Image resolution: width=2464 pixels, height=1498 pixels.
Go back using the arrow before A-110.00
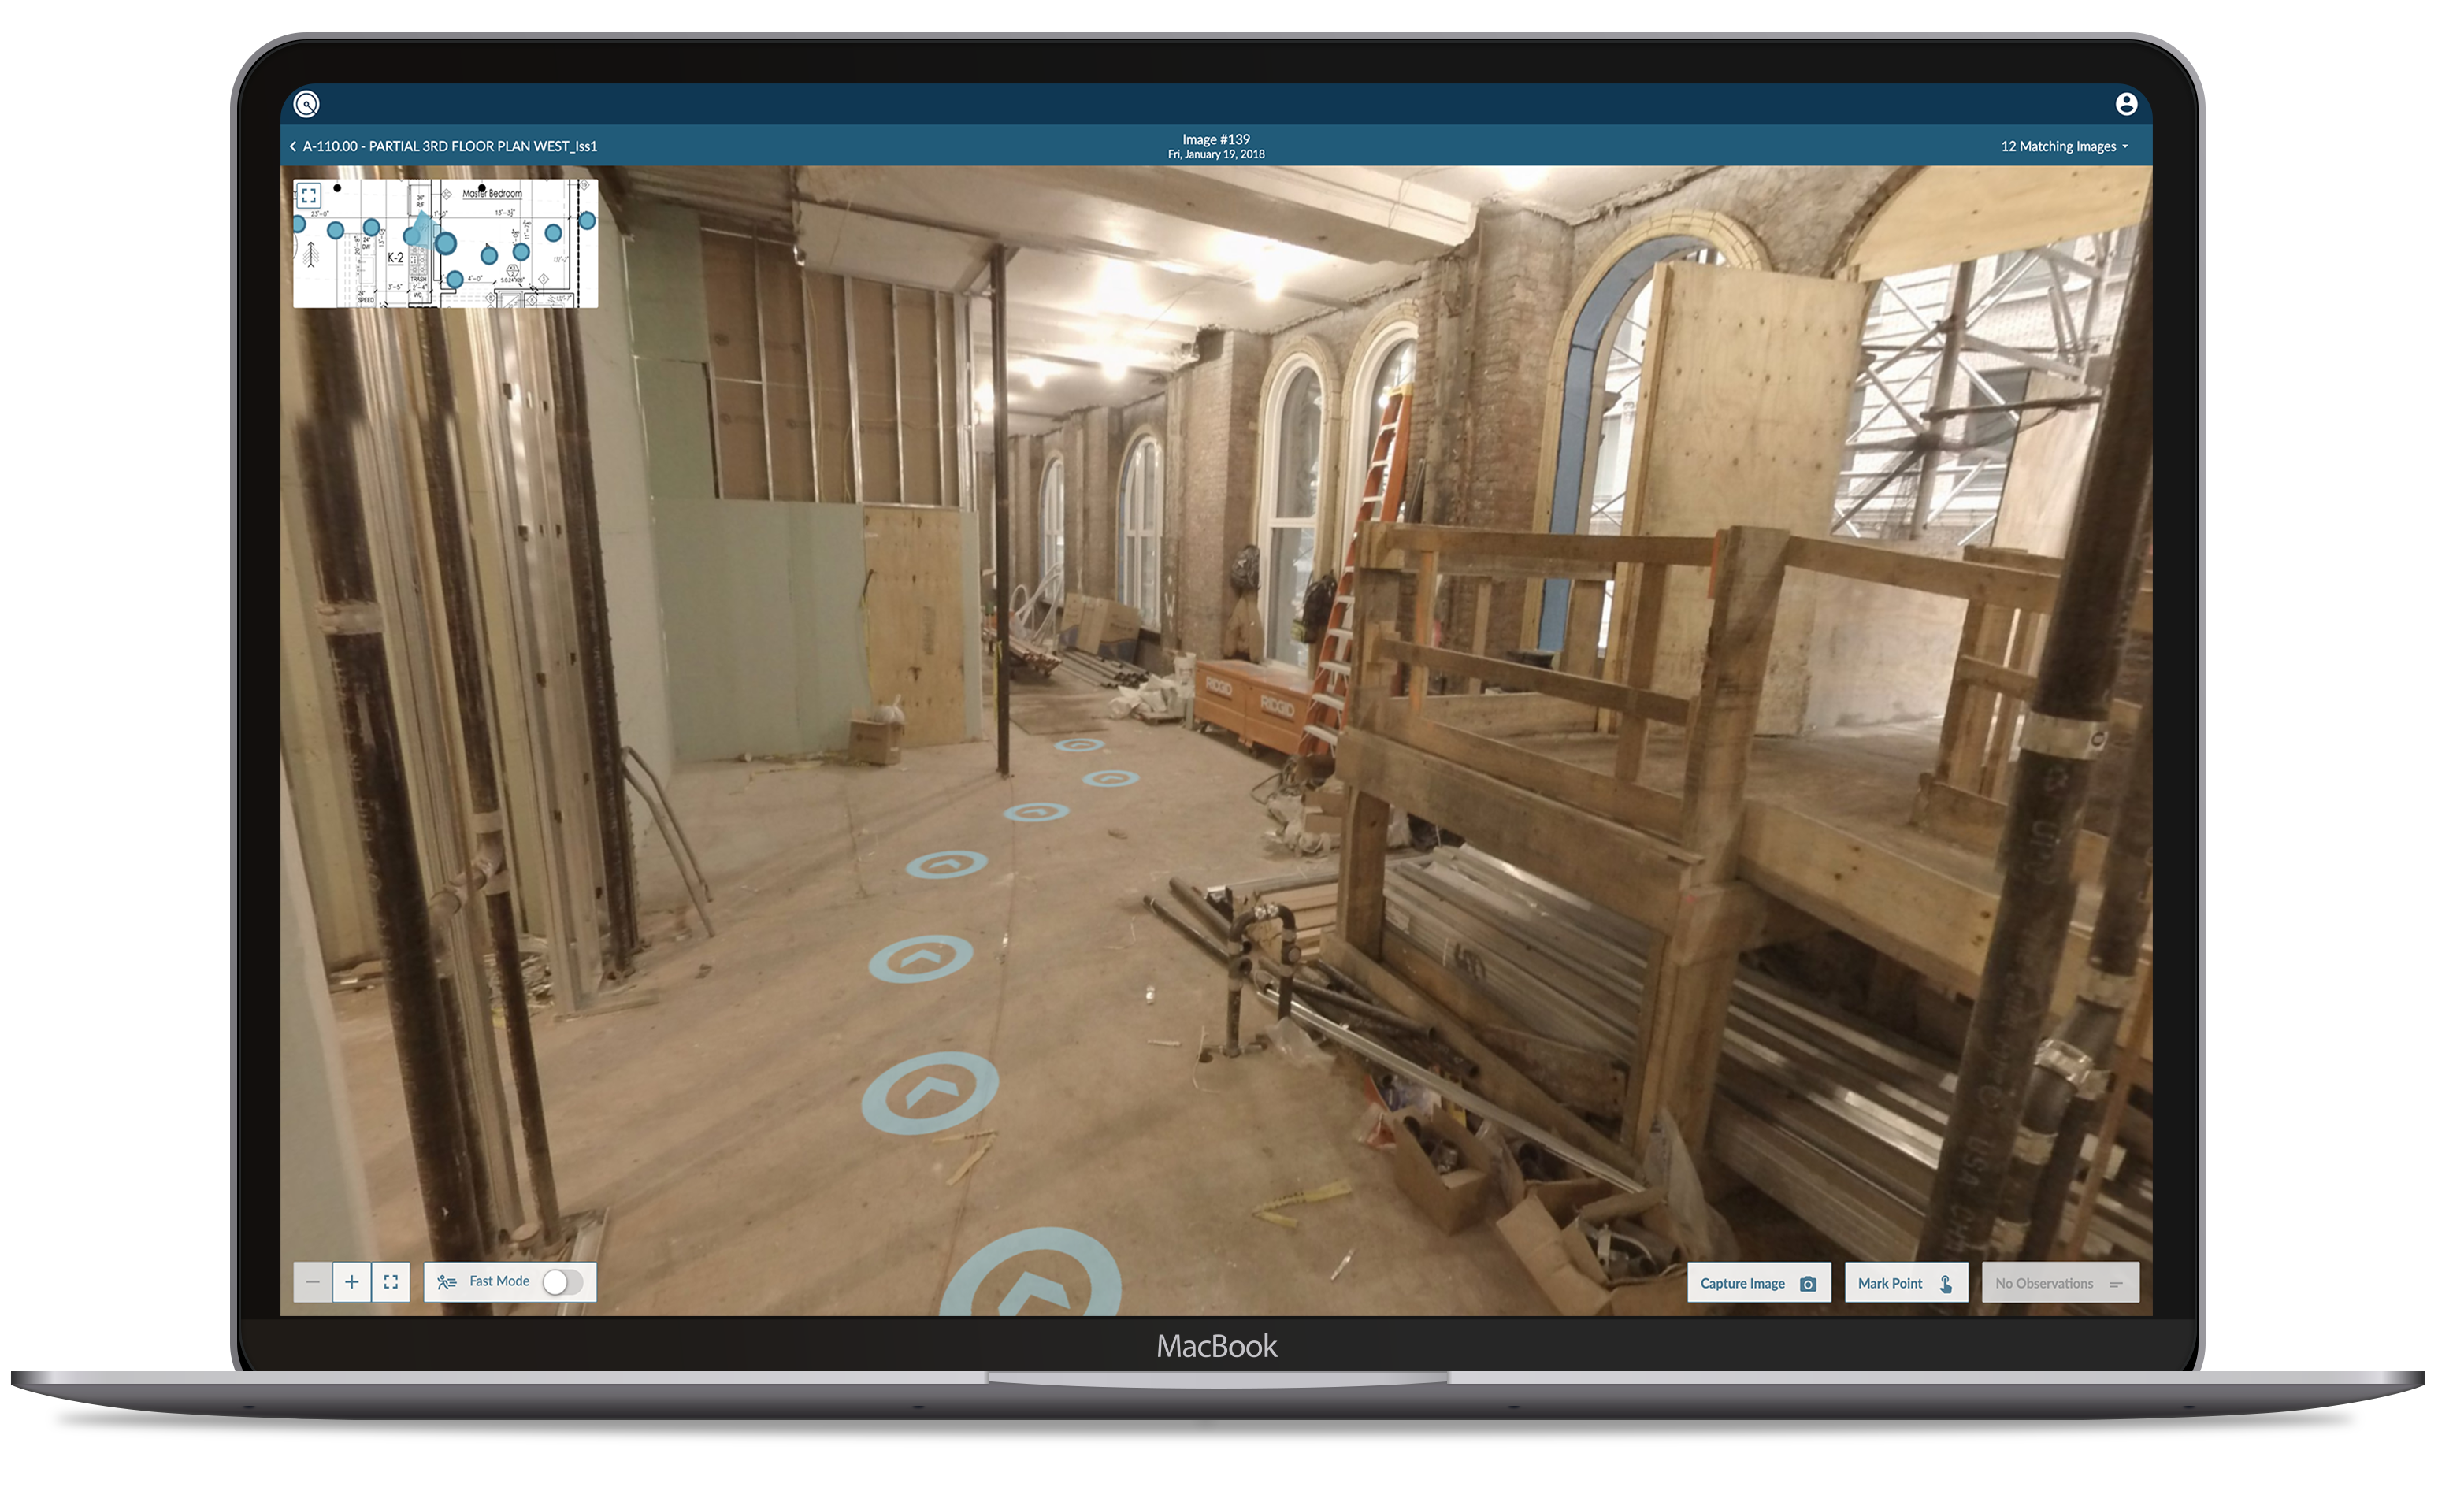(293, 147)
